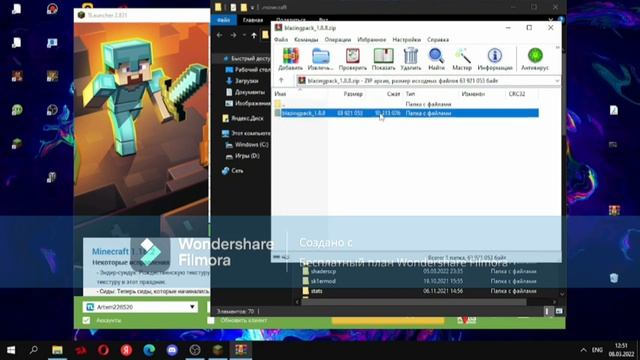Switch to WinRAR taskbar icon
Viewport: 640px width, 360px height.
[x=241, y=350]
